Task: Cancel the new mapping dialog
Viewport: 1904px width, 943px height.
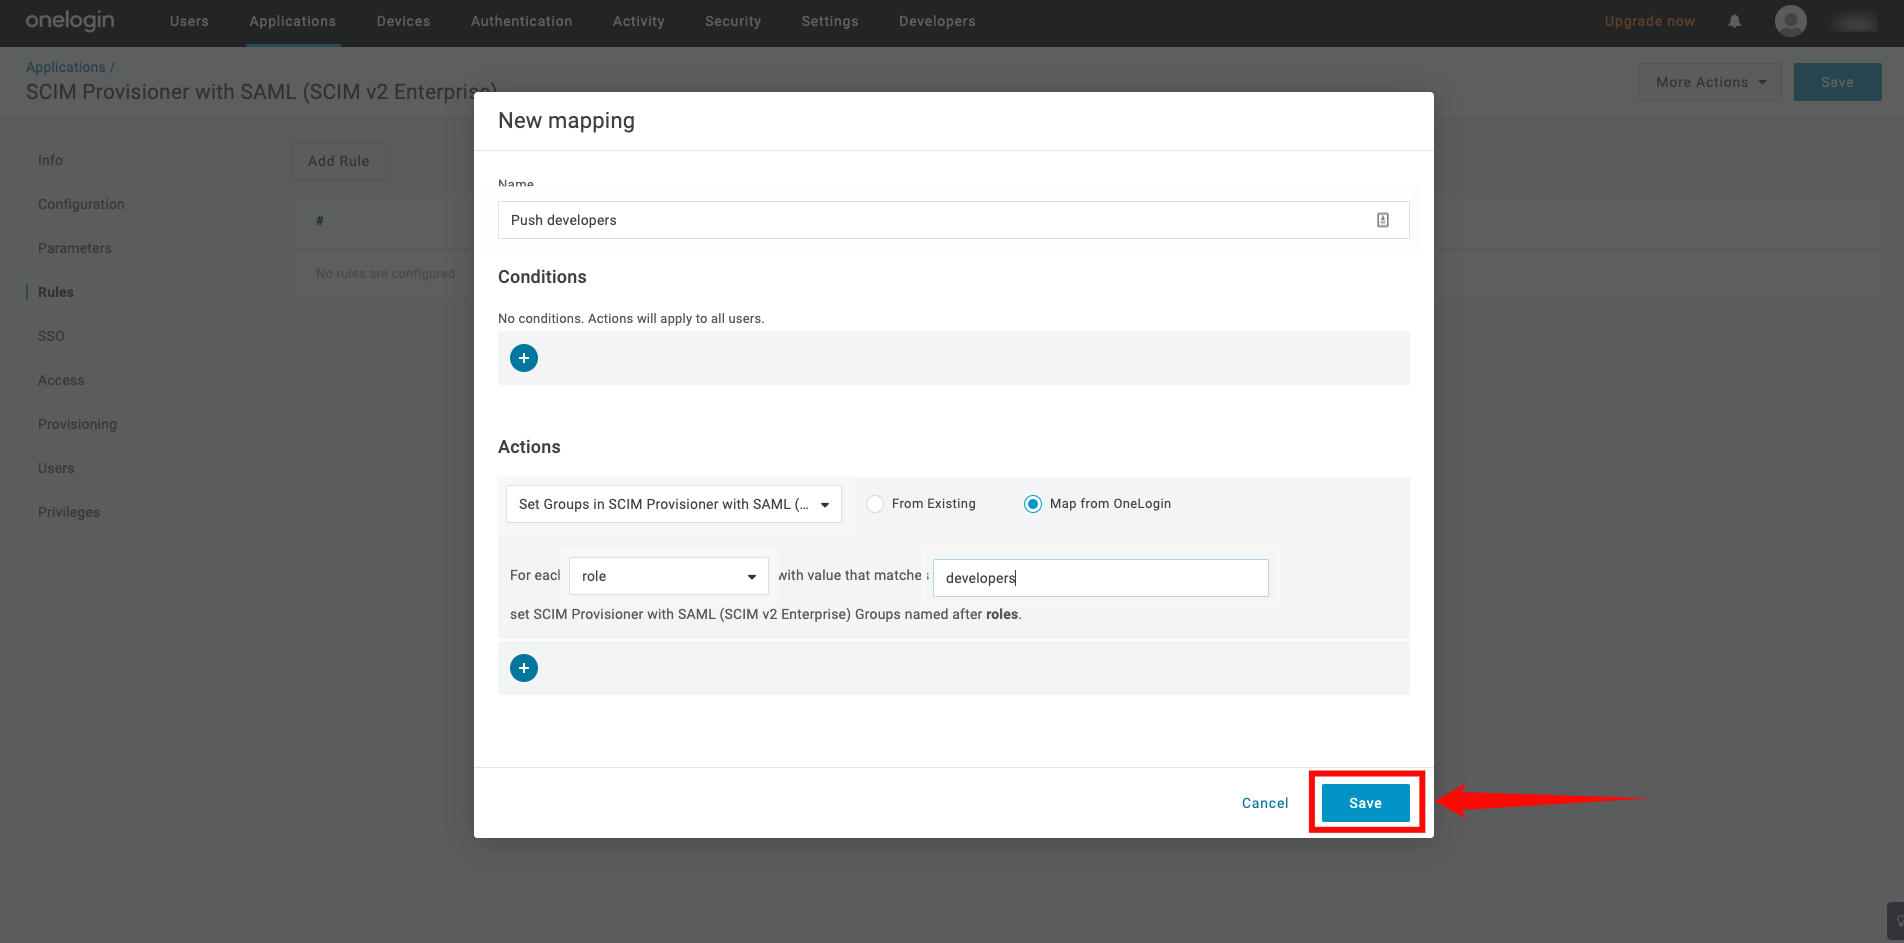Action: 1265,803
